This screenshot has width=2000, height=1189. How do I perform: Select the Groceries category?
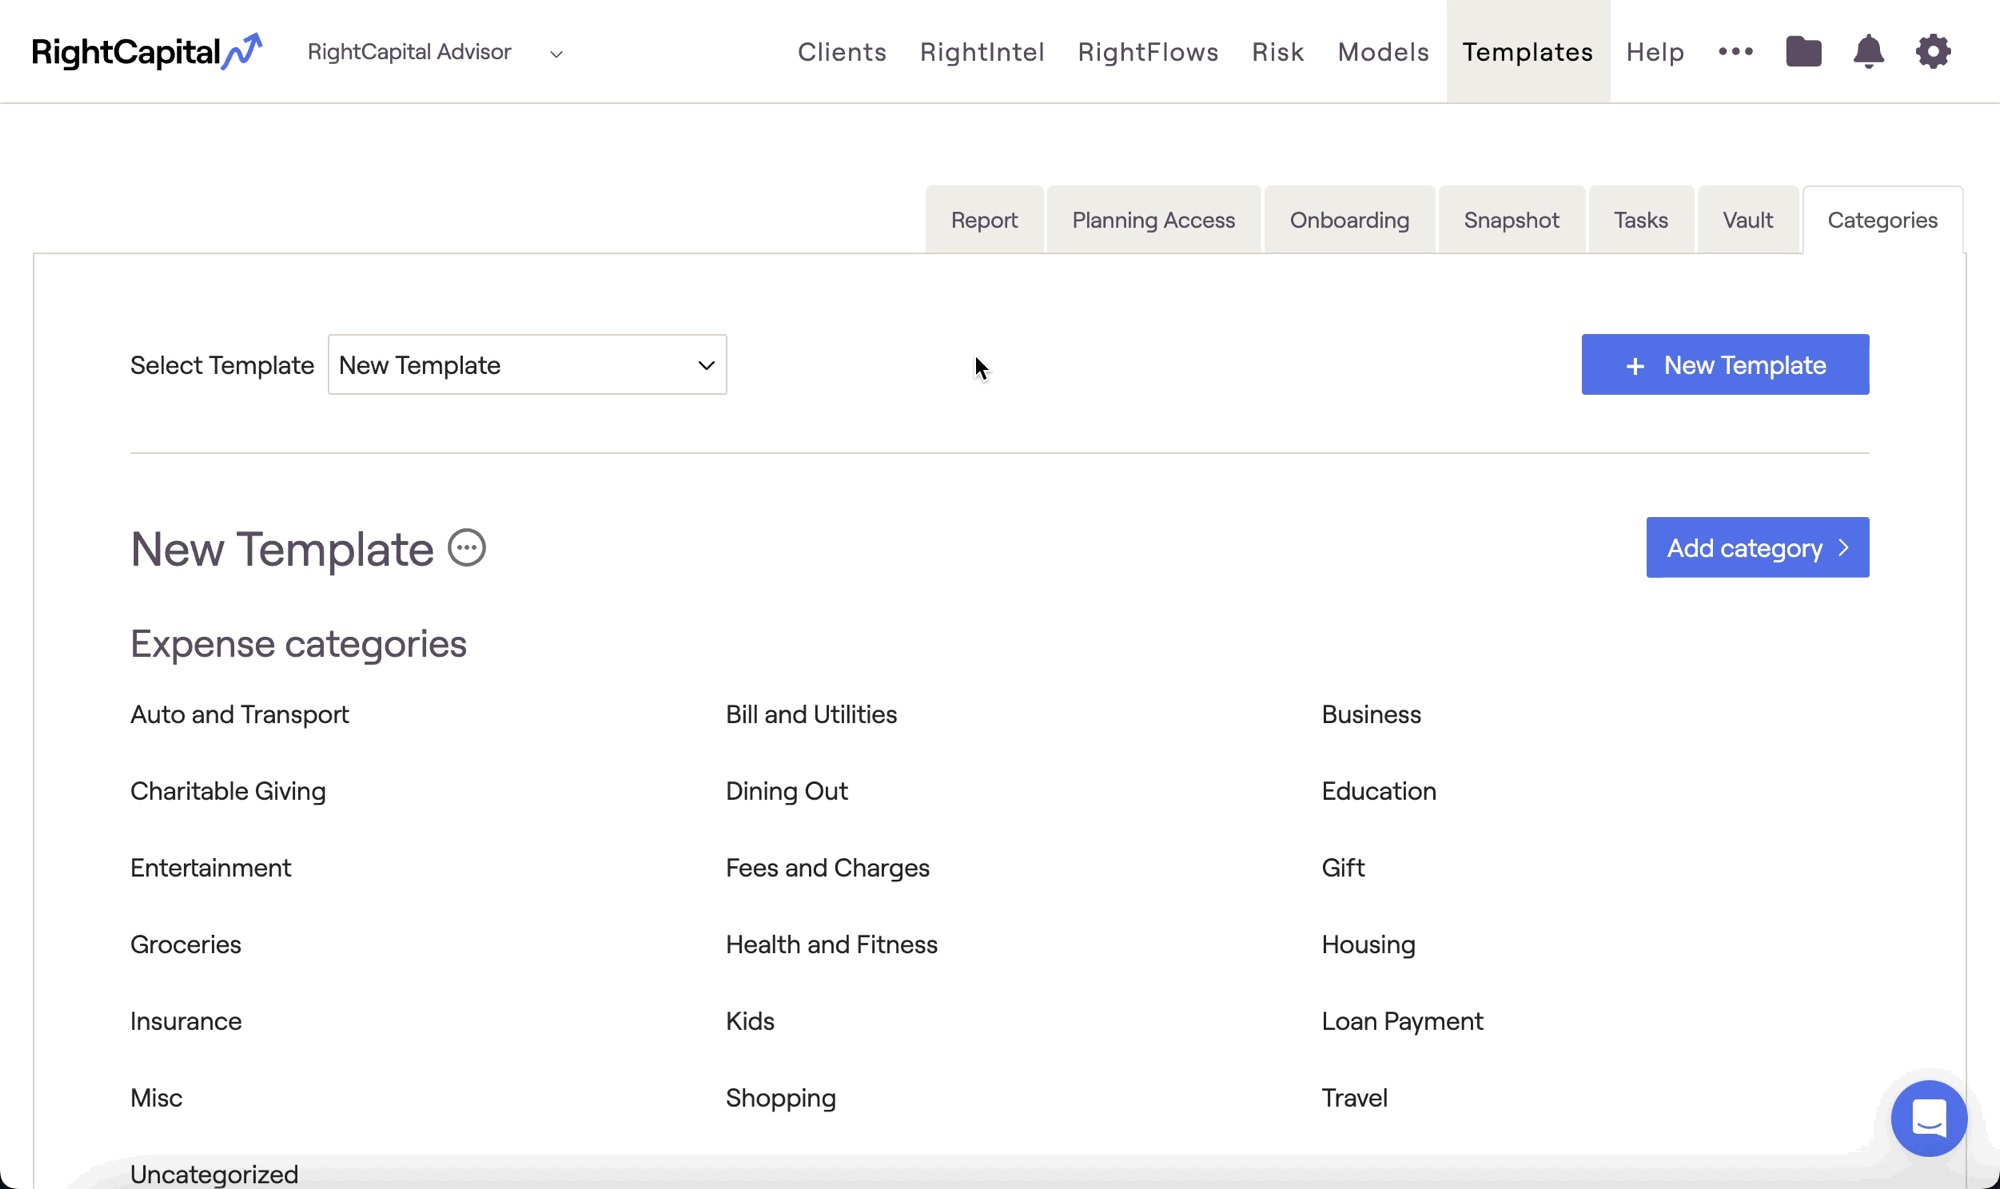click(186, 945)
